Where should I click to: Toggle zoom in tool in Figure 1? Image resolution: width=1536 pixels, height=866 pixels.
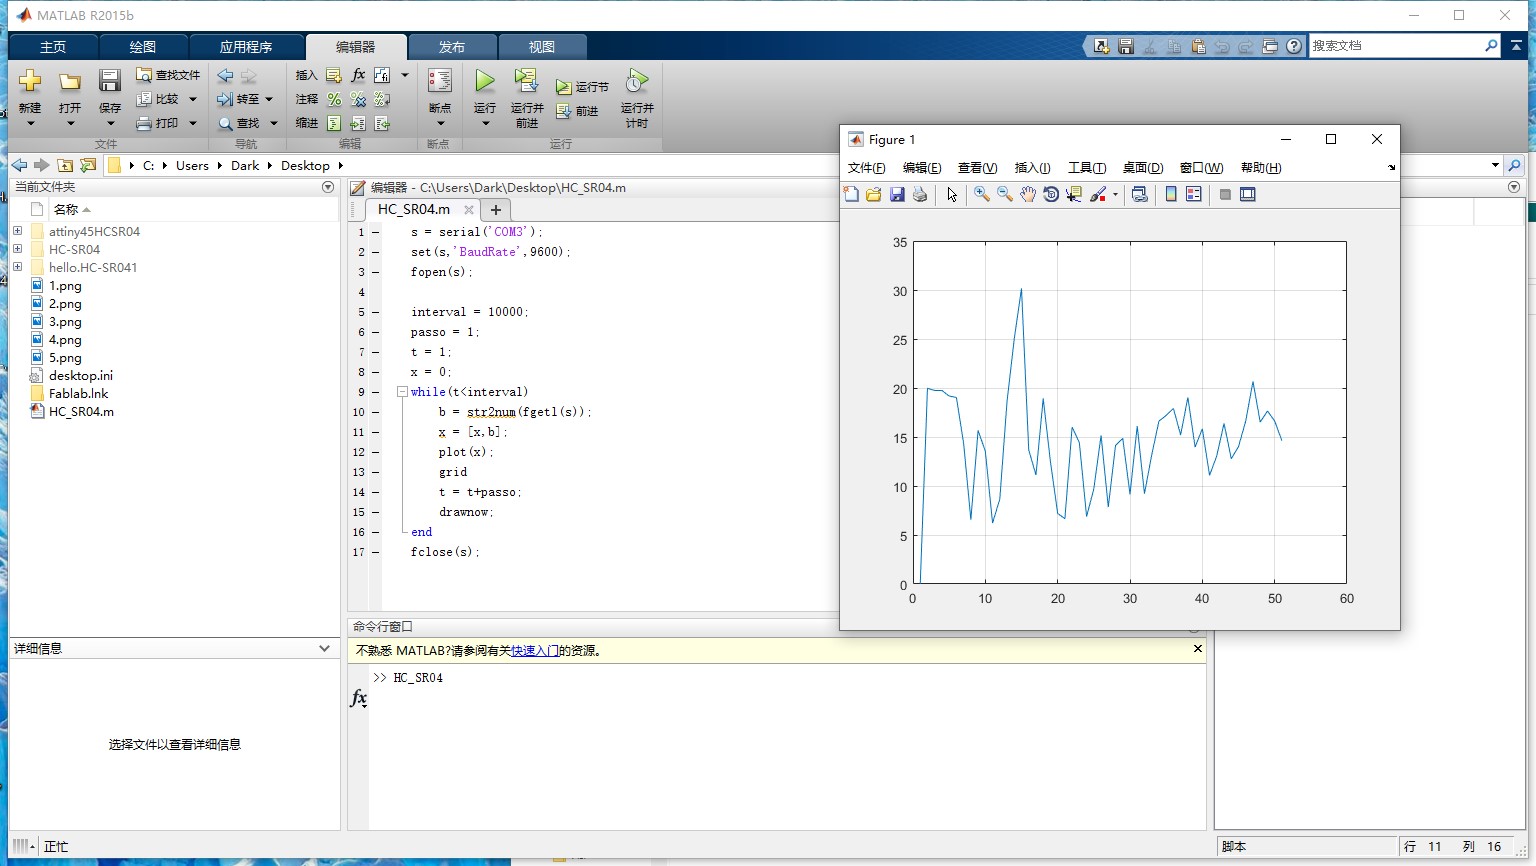(x=982, y=195)
